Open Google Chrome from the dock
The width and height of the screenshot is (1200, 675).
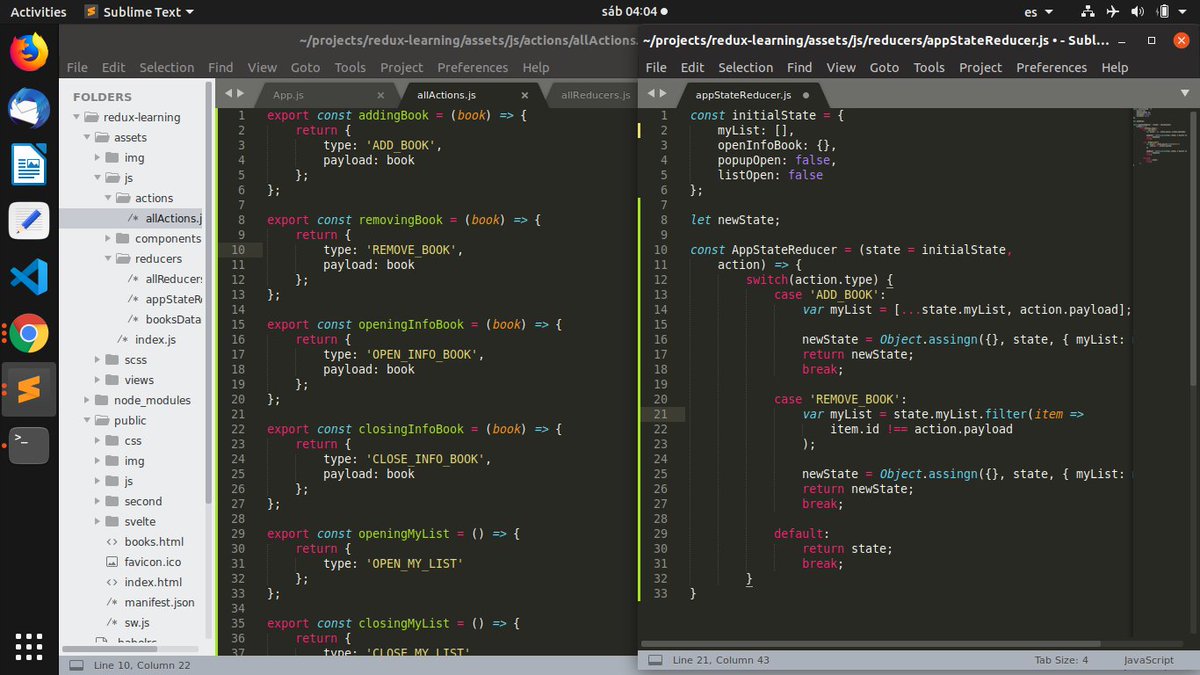click(x=29, y=333)
